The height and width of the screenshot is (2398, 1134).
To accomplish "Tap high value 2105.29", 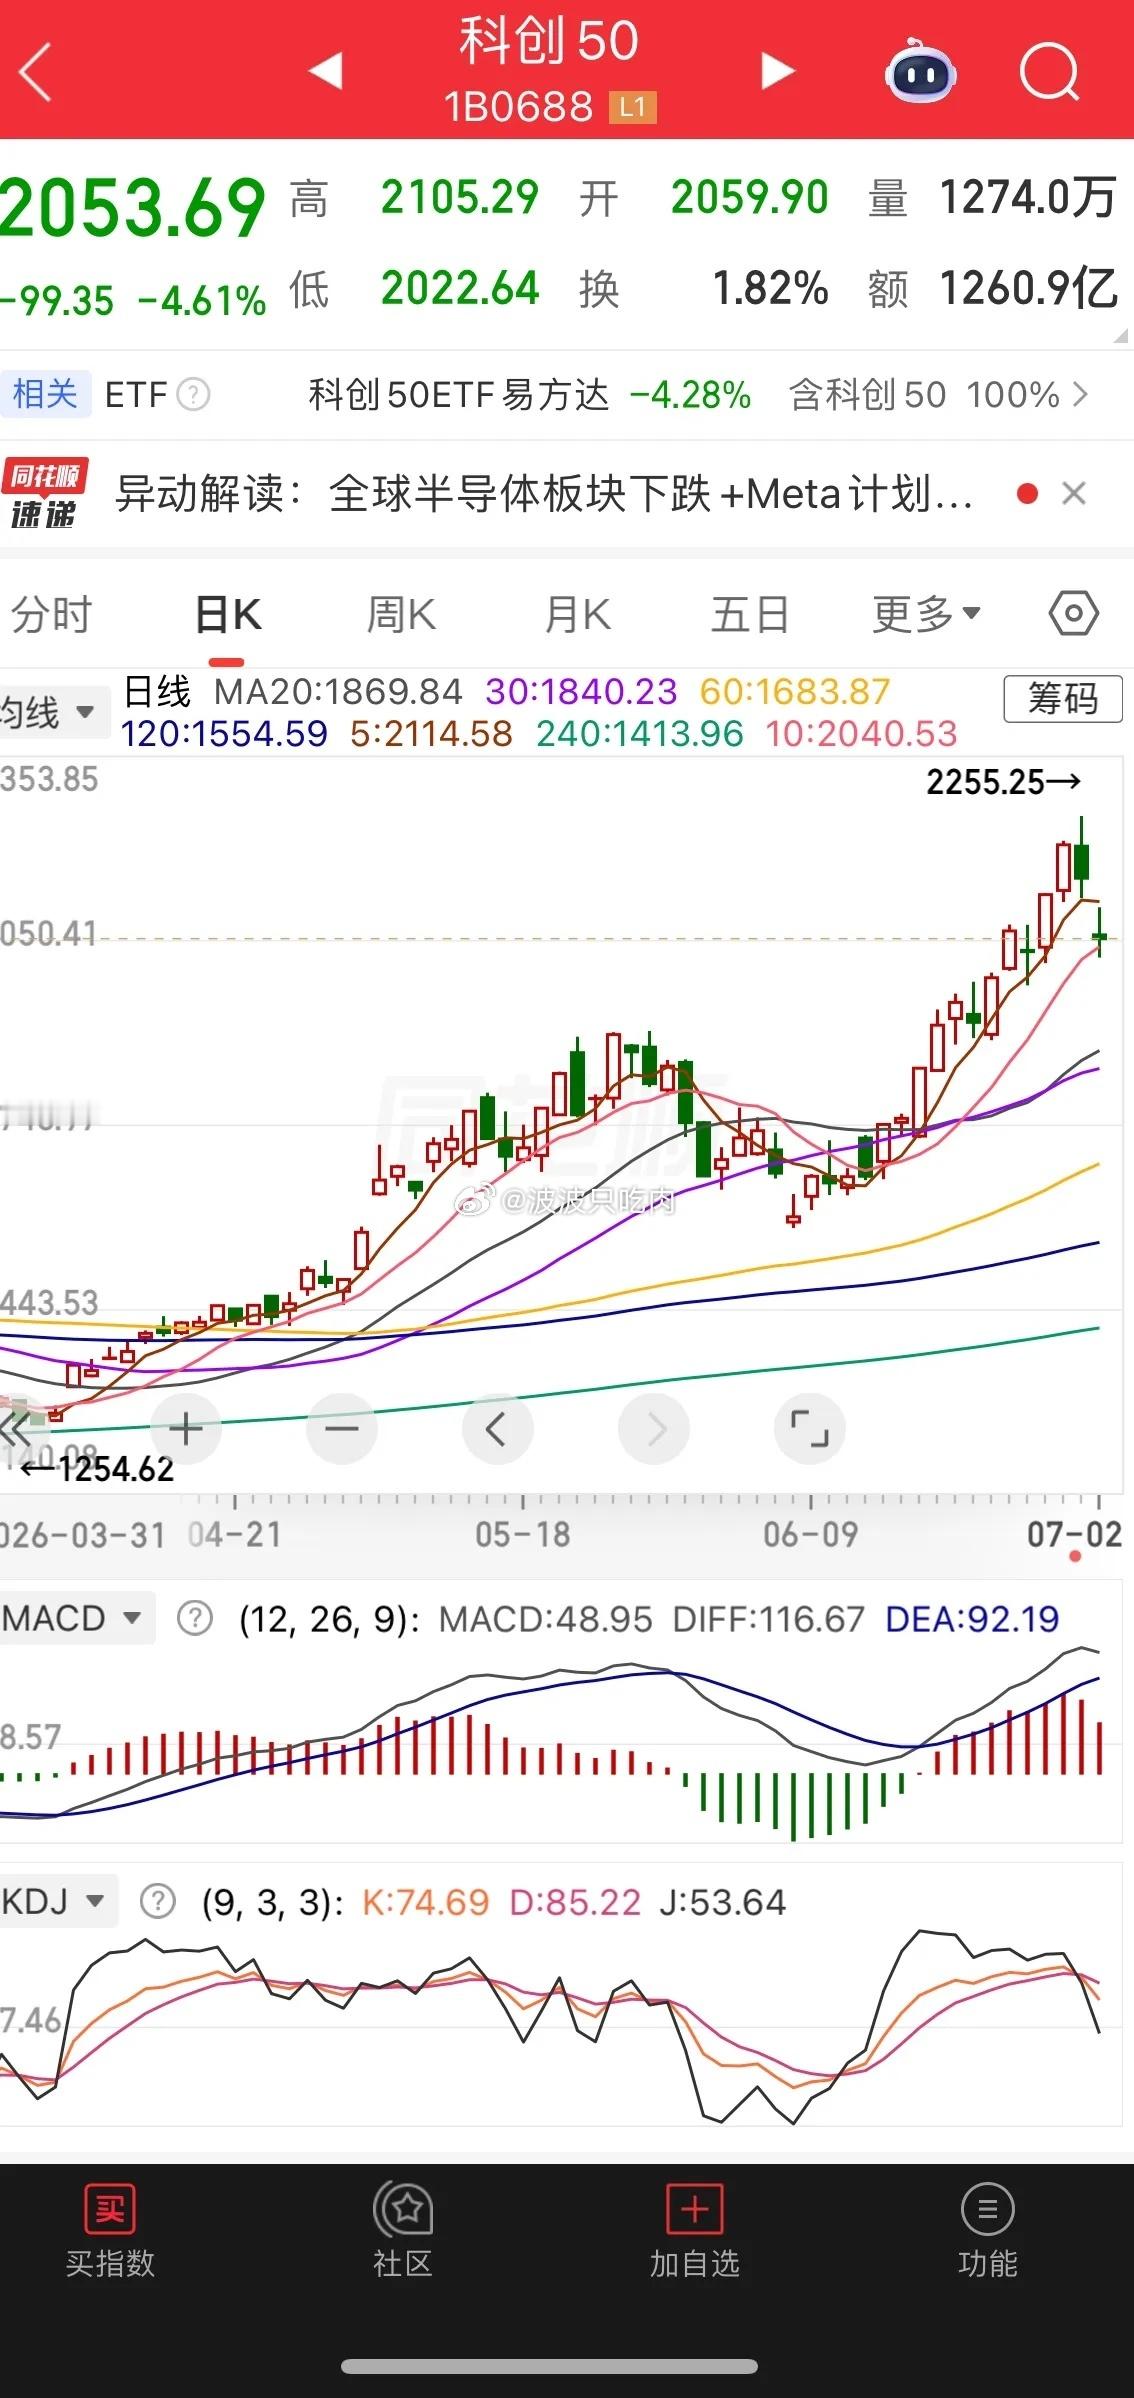I will click(460, 197).
